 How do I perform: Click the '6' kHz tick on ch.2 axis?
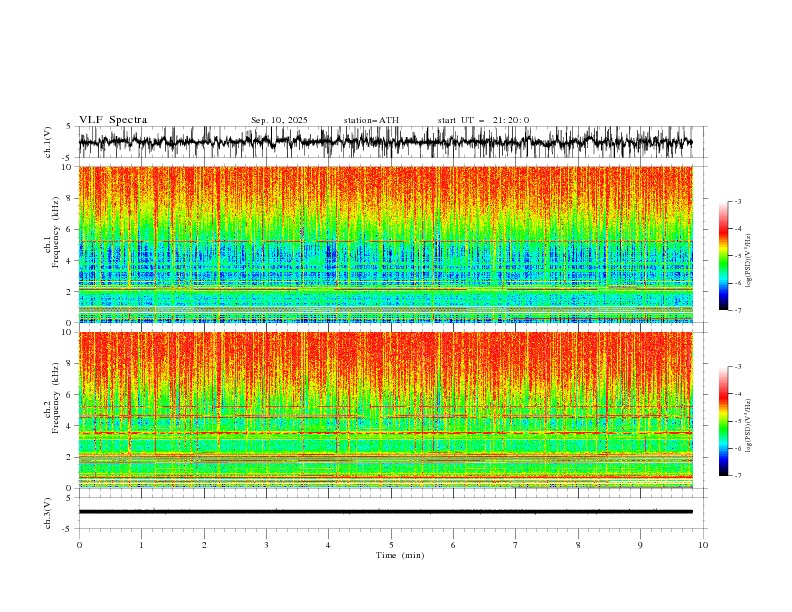71,394
